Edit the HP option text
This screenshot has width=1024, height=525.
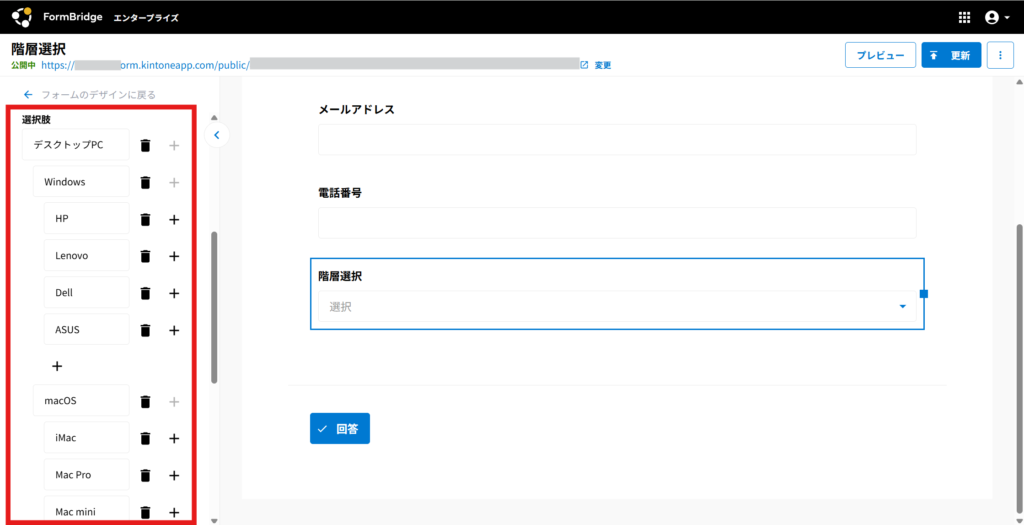coord(87,219)
